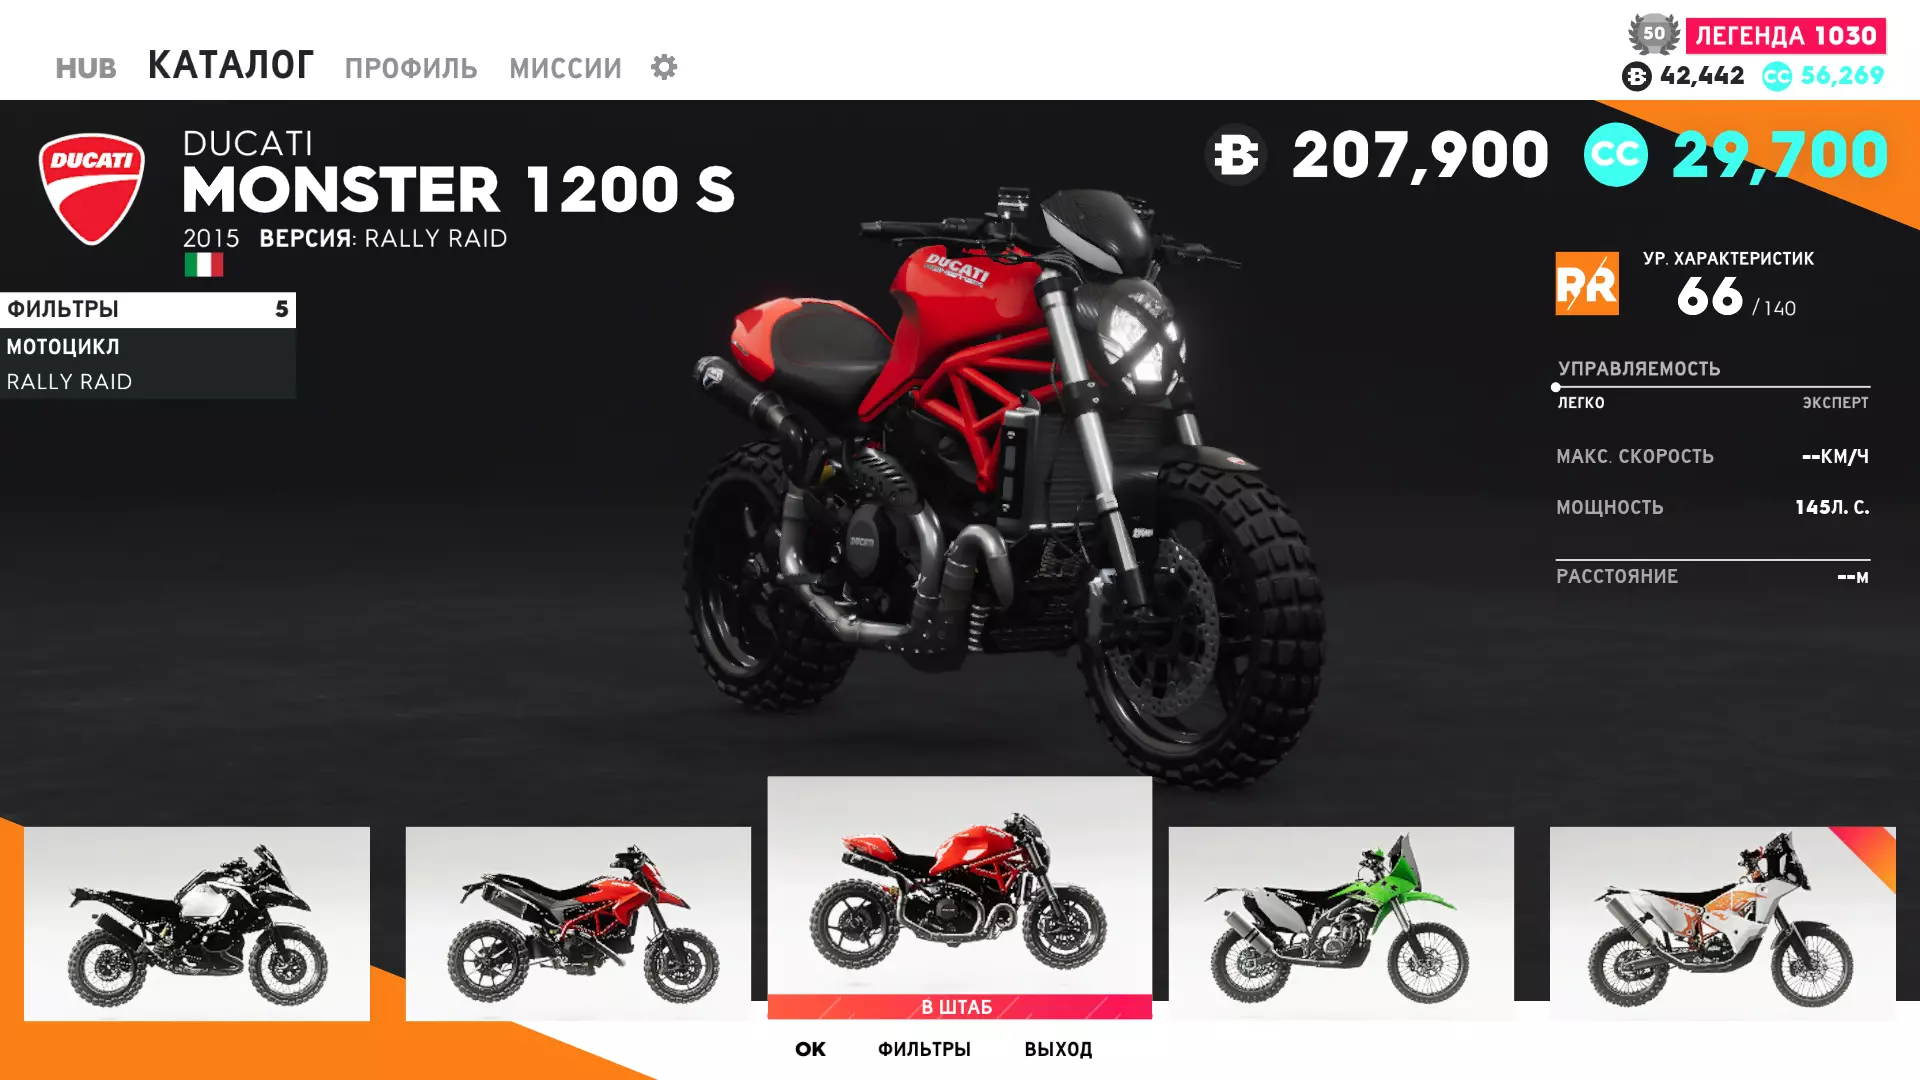
Task: Select the МОТОЦИКЛ filter entry
Action: pos(148,347)
